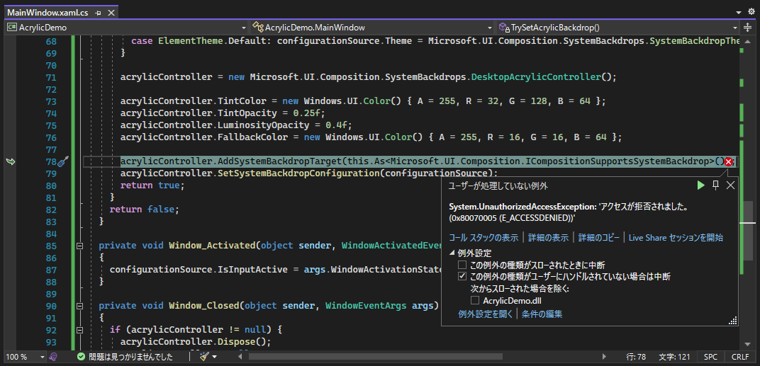760x366 pixels.
Task: Click the ユーザーが処理していない例外 popup title
Action: click(498, 186)
